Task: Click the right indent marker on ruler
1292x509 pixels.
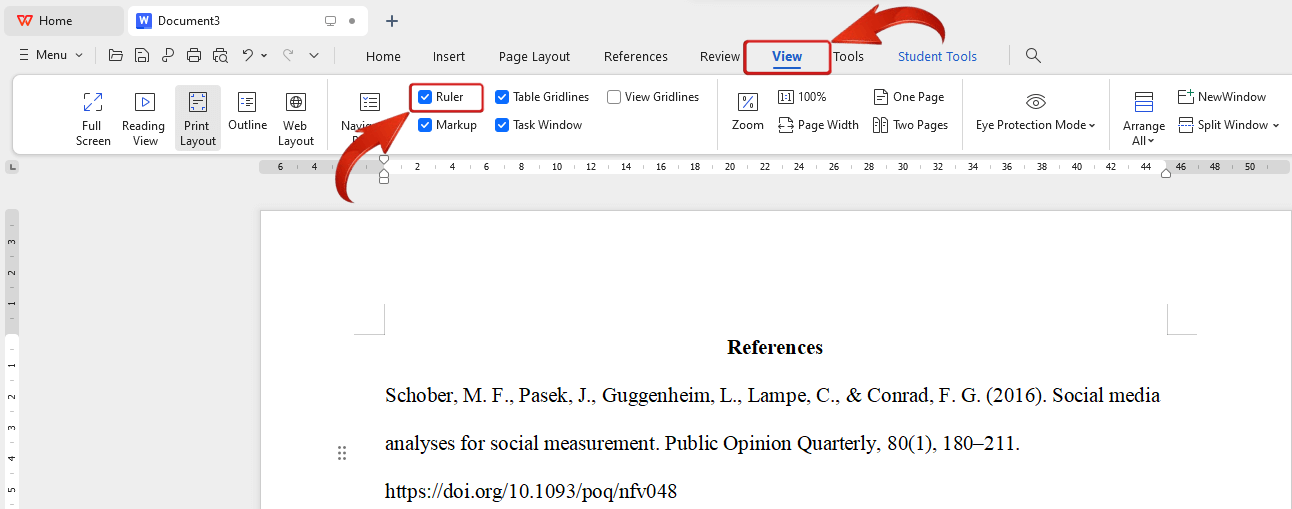Action: point(1166,173)
